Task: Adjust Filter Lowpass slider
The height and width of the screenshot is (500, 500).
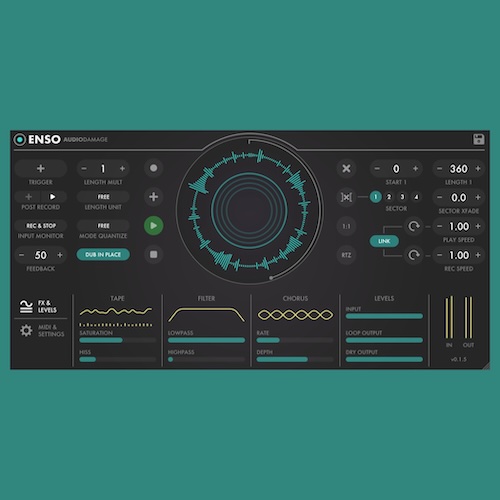Action: point(206,340)
